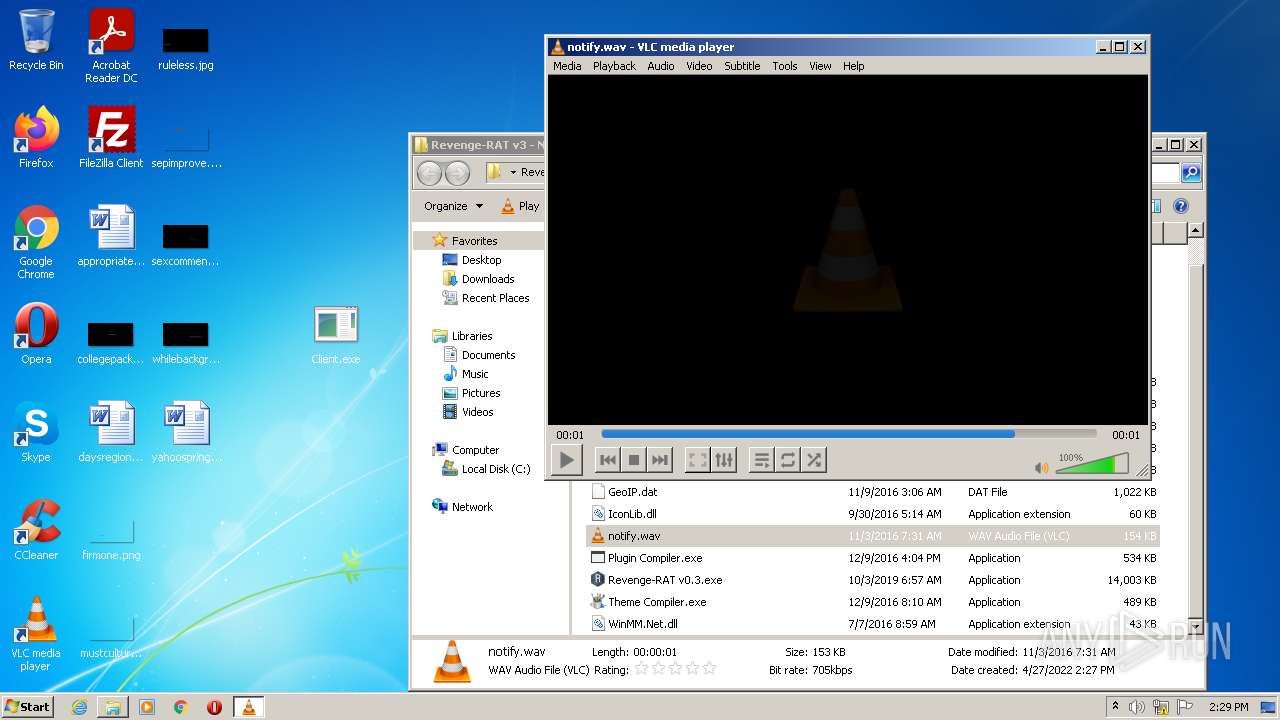
Task: Select Libraries in navigation pane
Action: point(472,336)
